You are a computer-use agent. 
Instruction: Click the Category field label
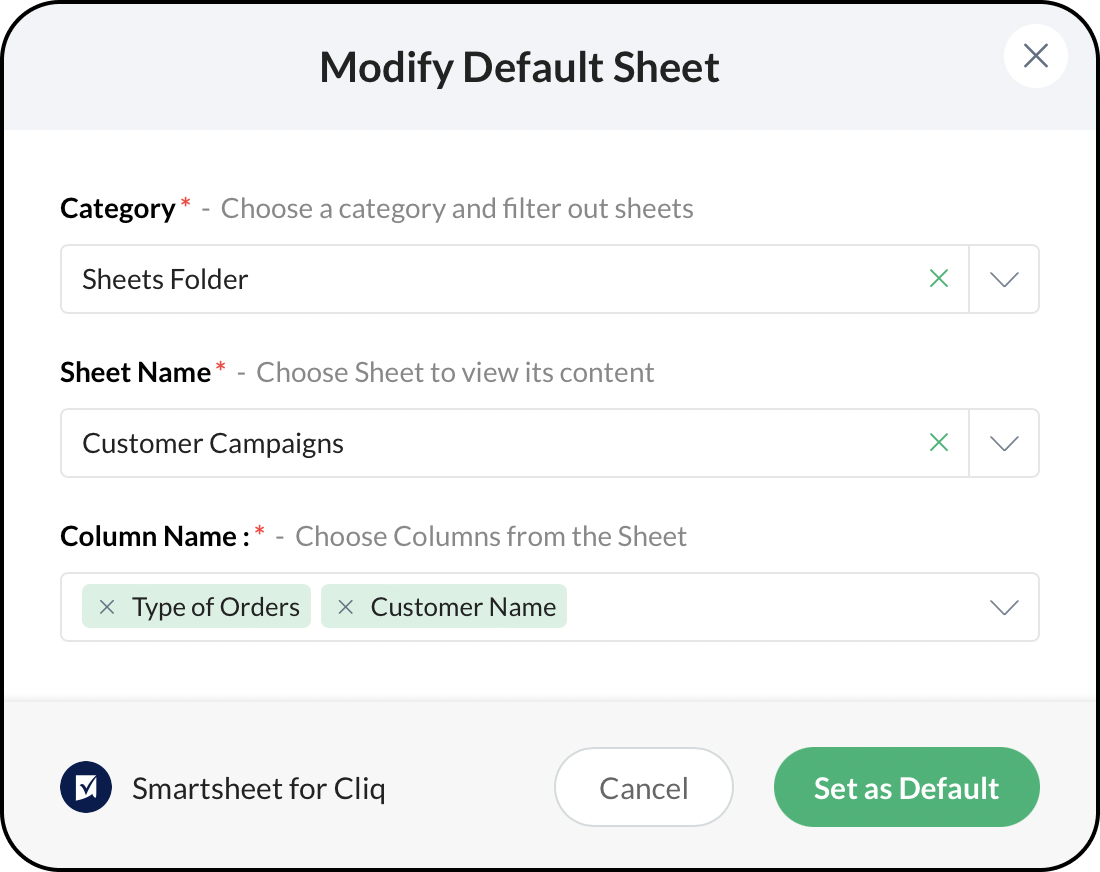(x=118, y=208)
